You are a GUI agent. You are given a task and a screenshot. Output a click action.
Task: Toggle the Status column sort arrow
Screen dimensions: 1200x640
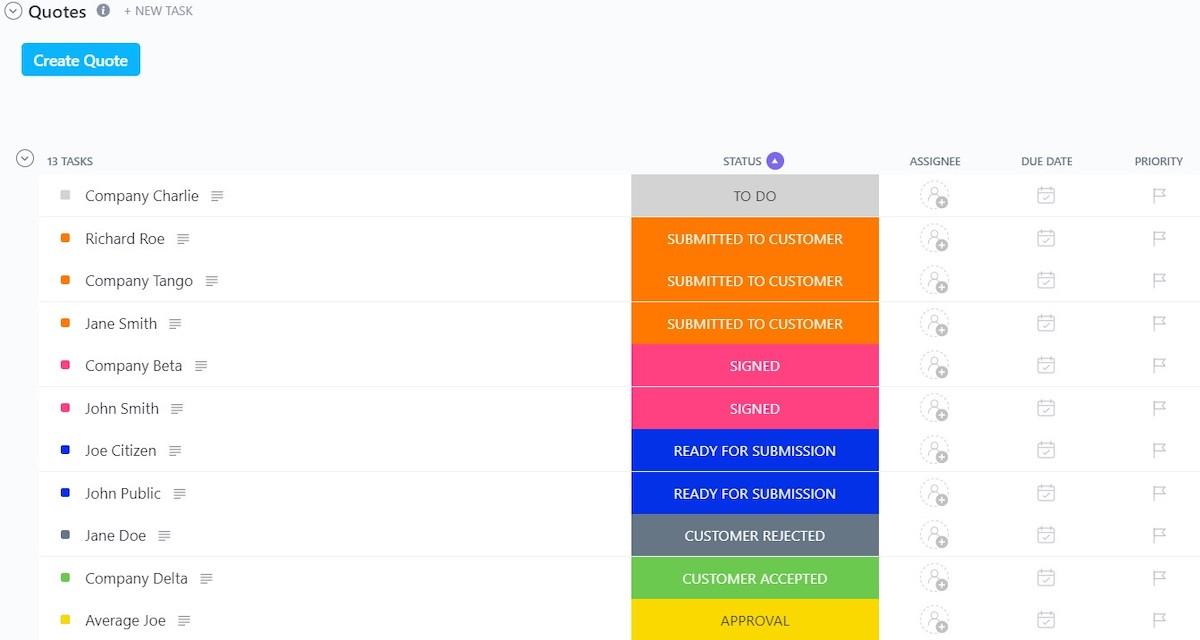(775, 161)
